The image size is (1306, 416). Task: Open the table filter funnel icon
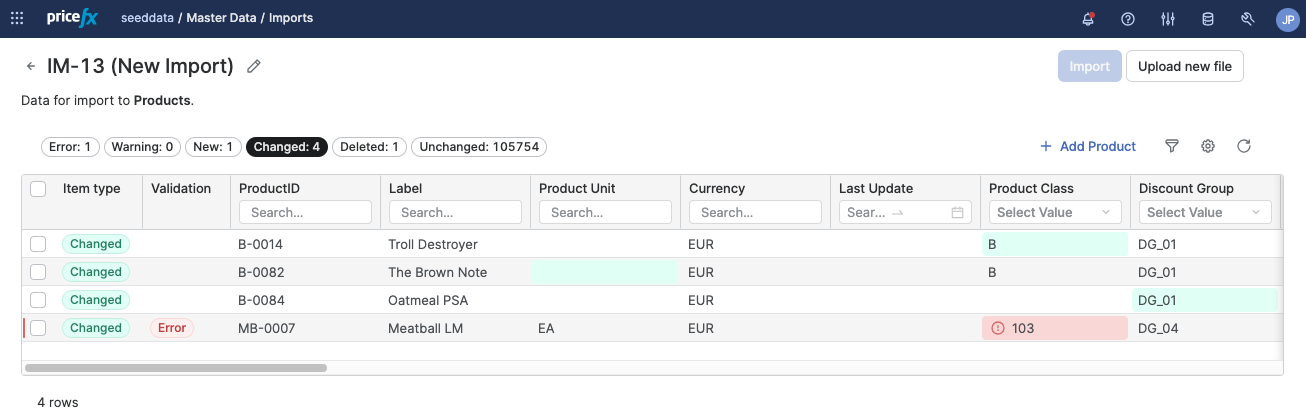click(x=1172, y=146)
